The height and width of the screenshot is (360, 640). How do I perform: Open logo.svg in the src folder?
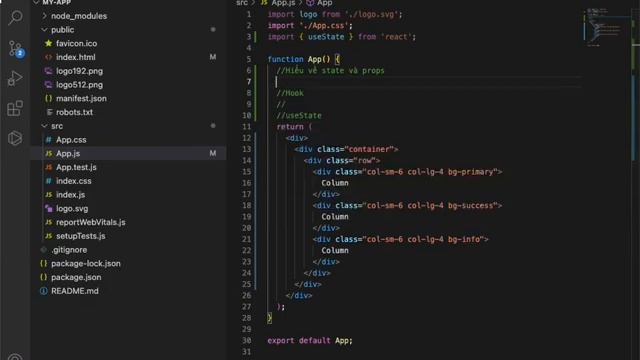[72, 208]
